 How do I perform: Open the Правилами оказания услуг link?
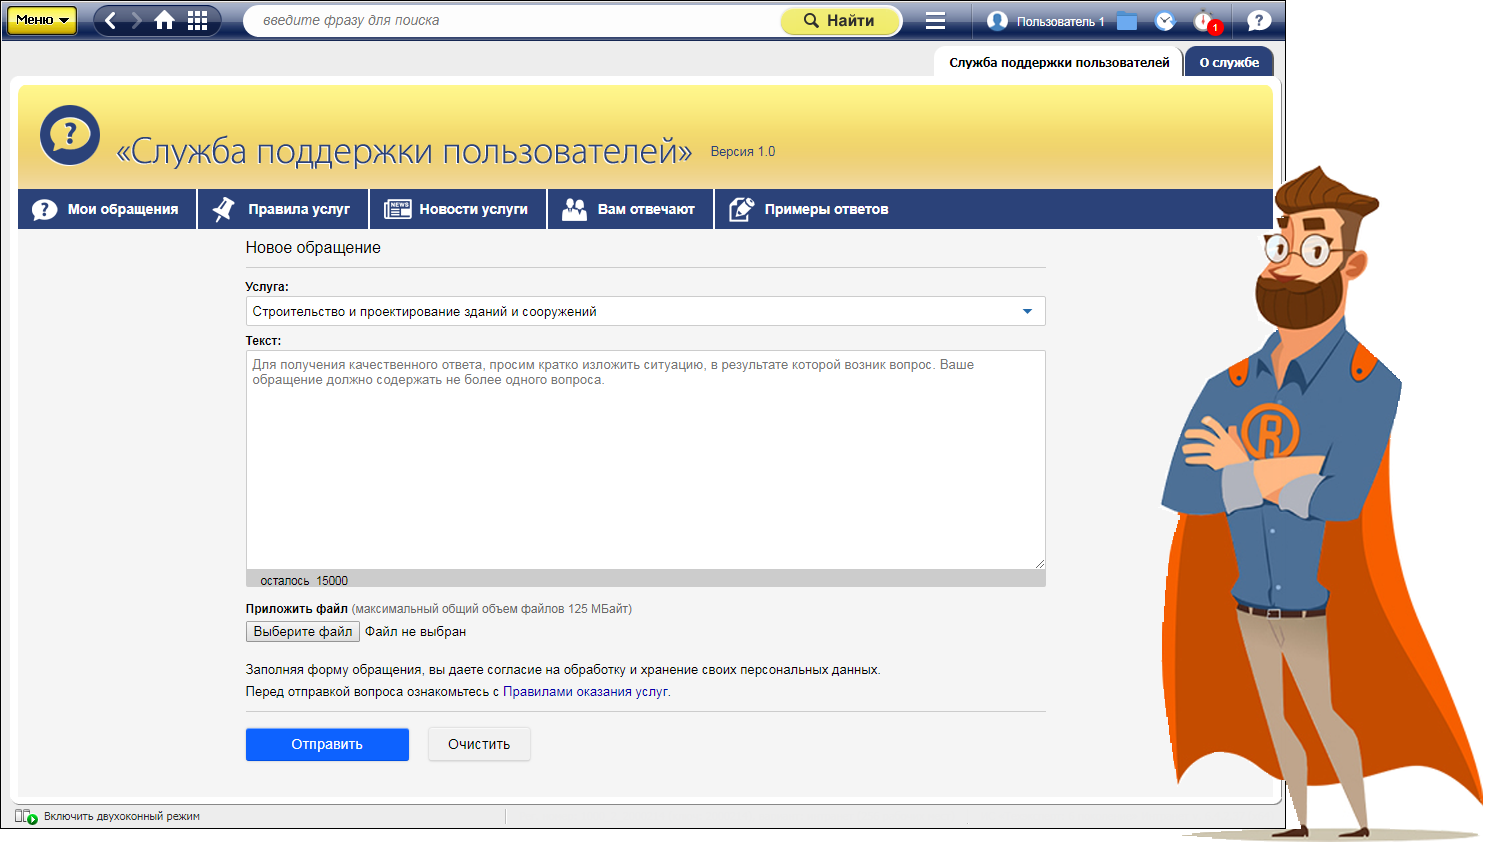coord(585,691)
